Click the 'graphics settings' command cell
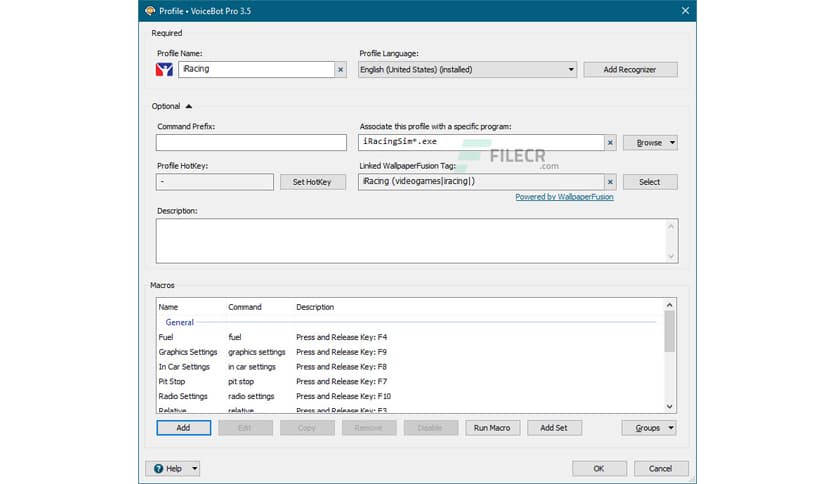This screenshot has width=836, height=484. click(x=257, y=352)
